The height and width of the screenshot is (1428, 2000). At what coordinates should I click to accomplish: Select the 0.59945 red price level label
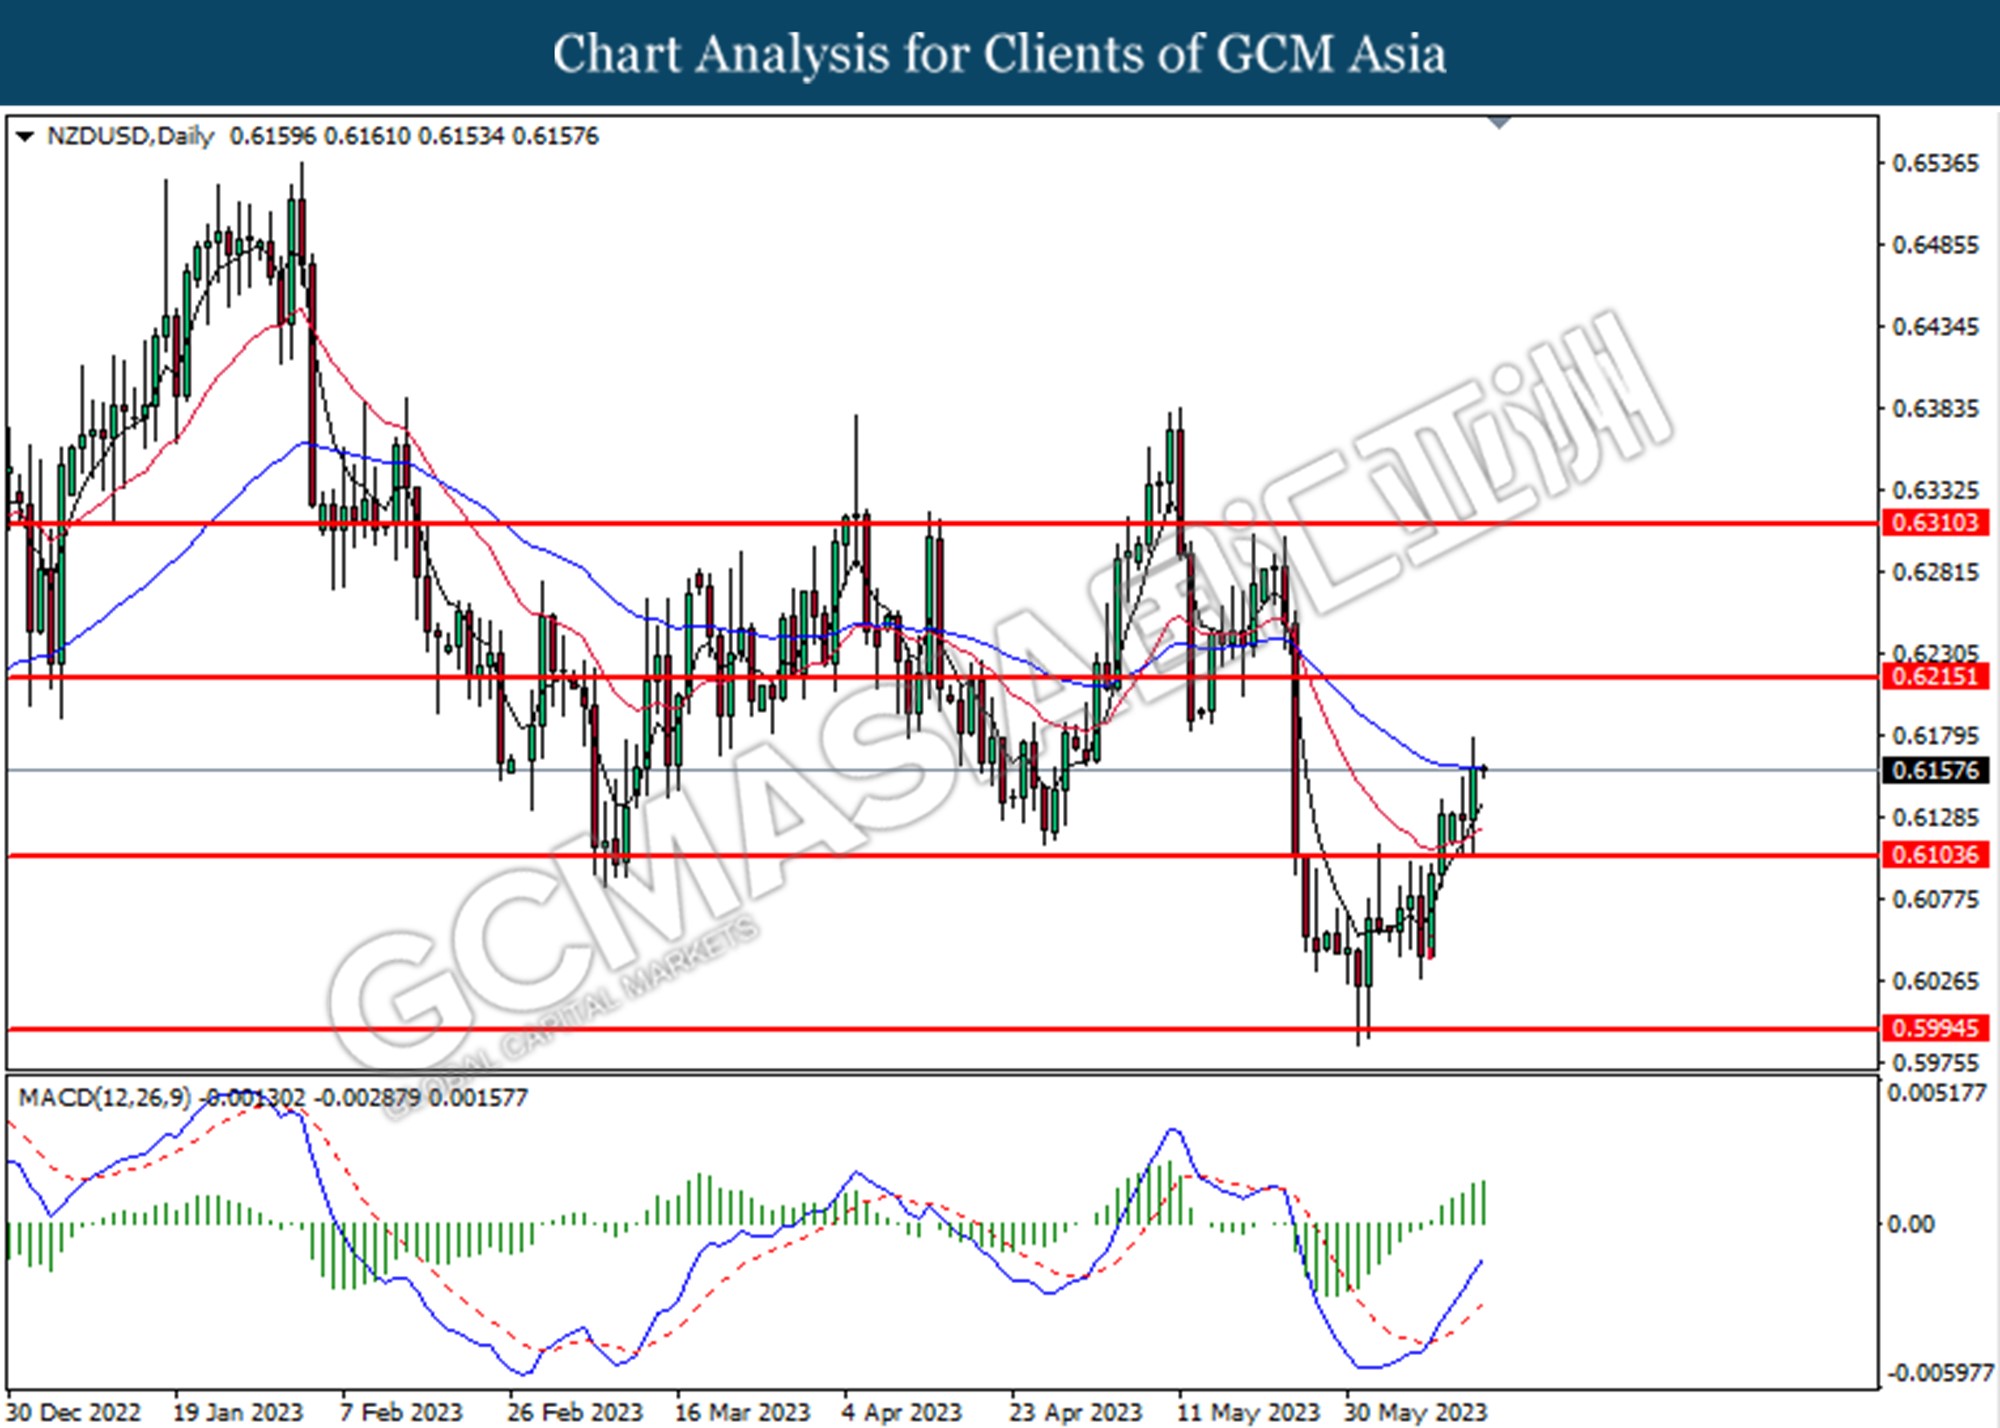(1935, 1028)
